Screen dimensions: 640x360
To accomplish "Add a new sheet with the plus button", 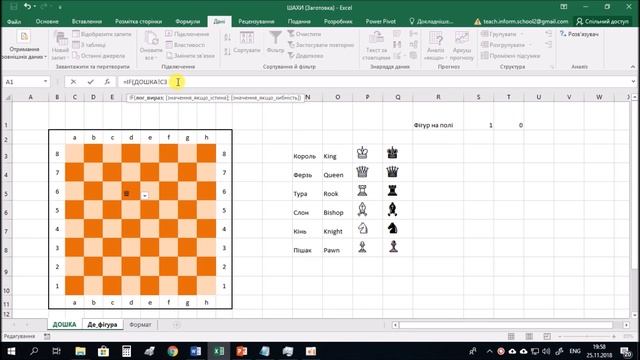I will [176, 324].
